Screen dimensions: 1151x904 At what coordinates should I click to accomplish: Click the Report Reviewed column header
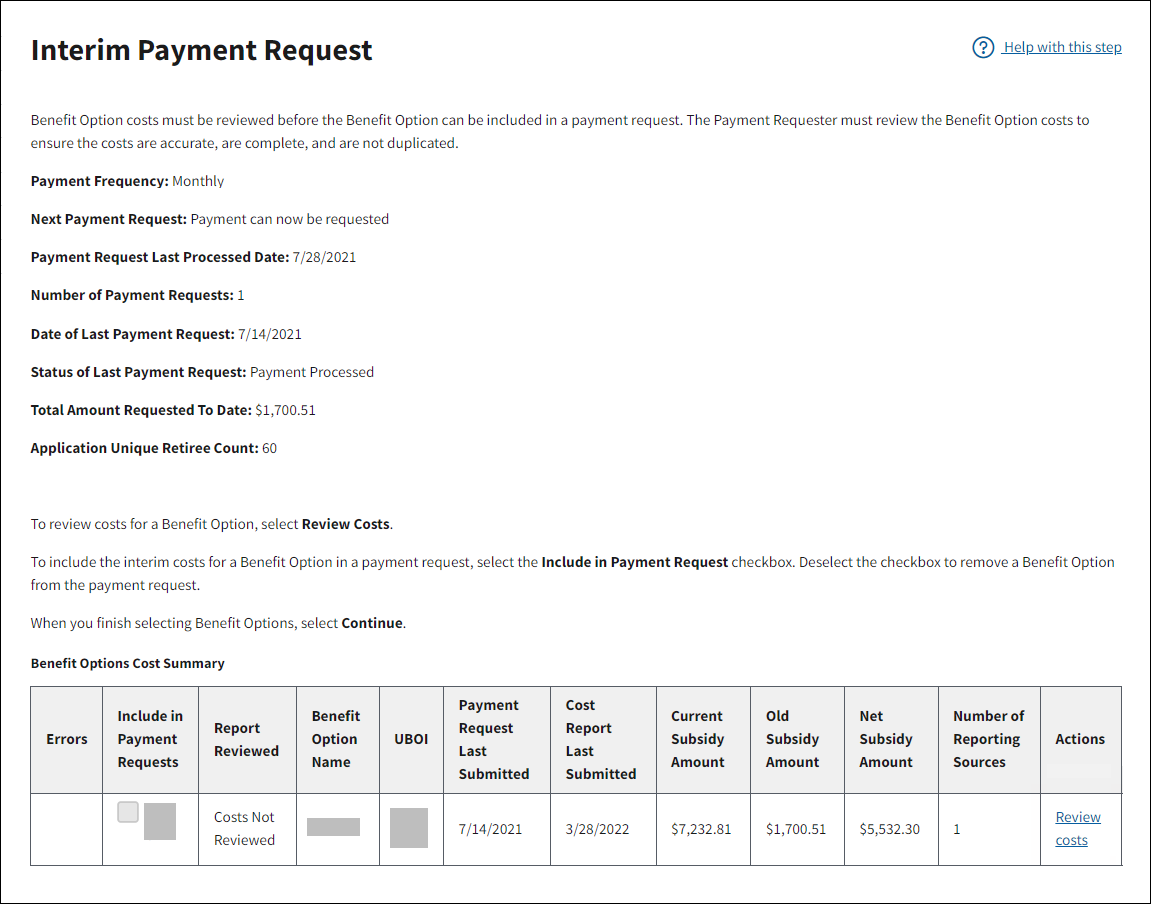click(246, 739)
